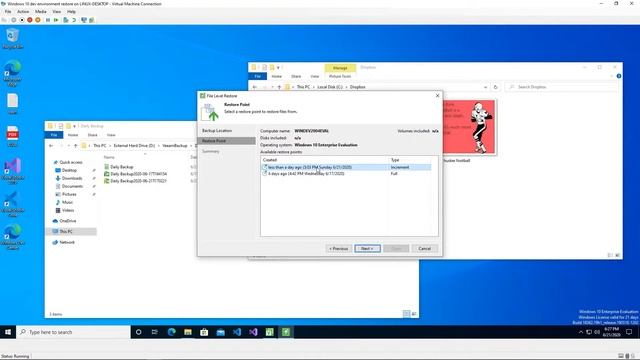Click the Turn Off VM toolbar icon
This screenshot has height=360, width=640.
coord(22,20)
